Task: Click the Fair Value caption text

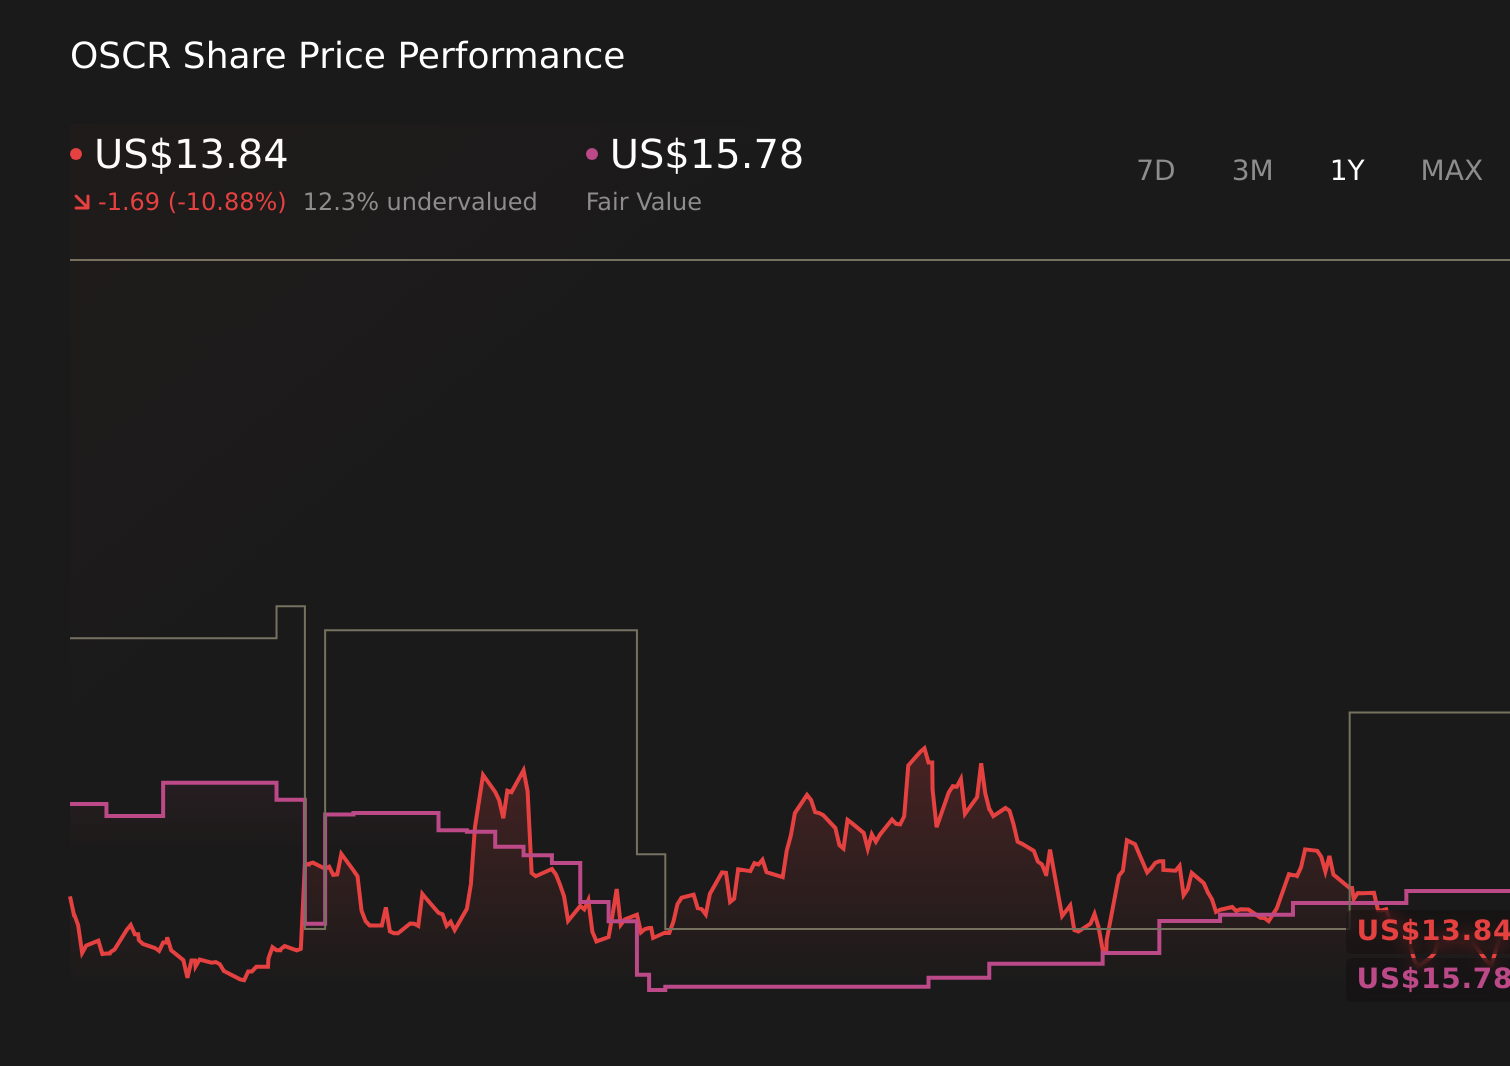Action: [x=643, y=201]
